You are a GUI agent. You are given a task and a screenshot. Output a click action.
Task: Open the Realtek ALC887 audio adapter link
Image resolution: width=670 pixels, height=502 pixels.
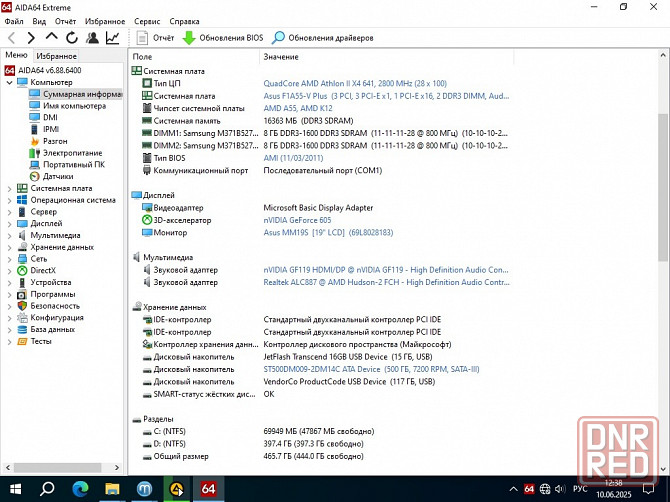[386, 282]
